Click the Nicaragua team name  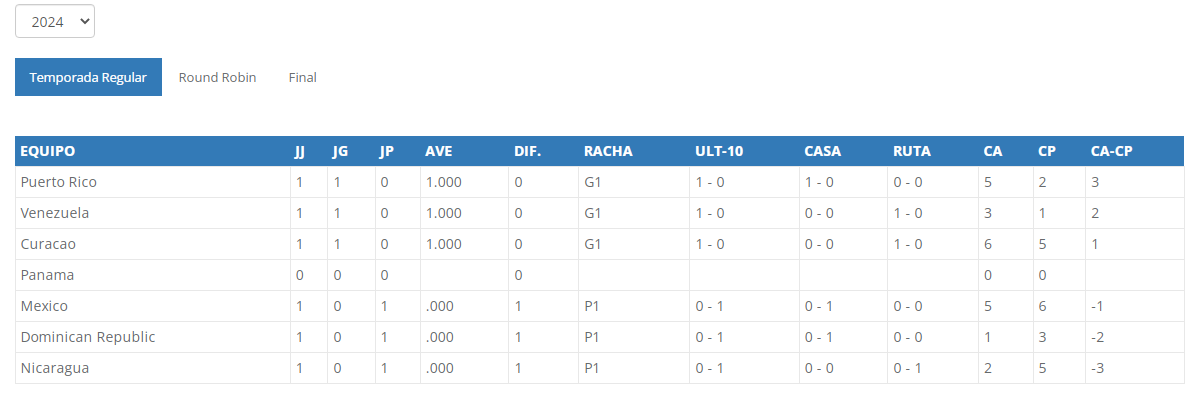click(x=55, y=368)
